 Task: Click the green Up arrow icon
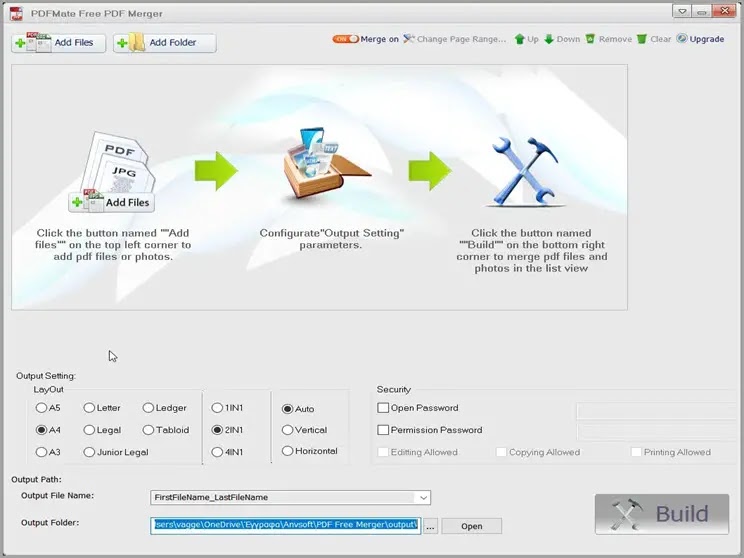520,39
